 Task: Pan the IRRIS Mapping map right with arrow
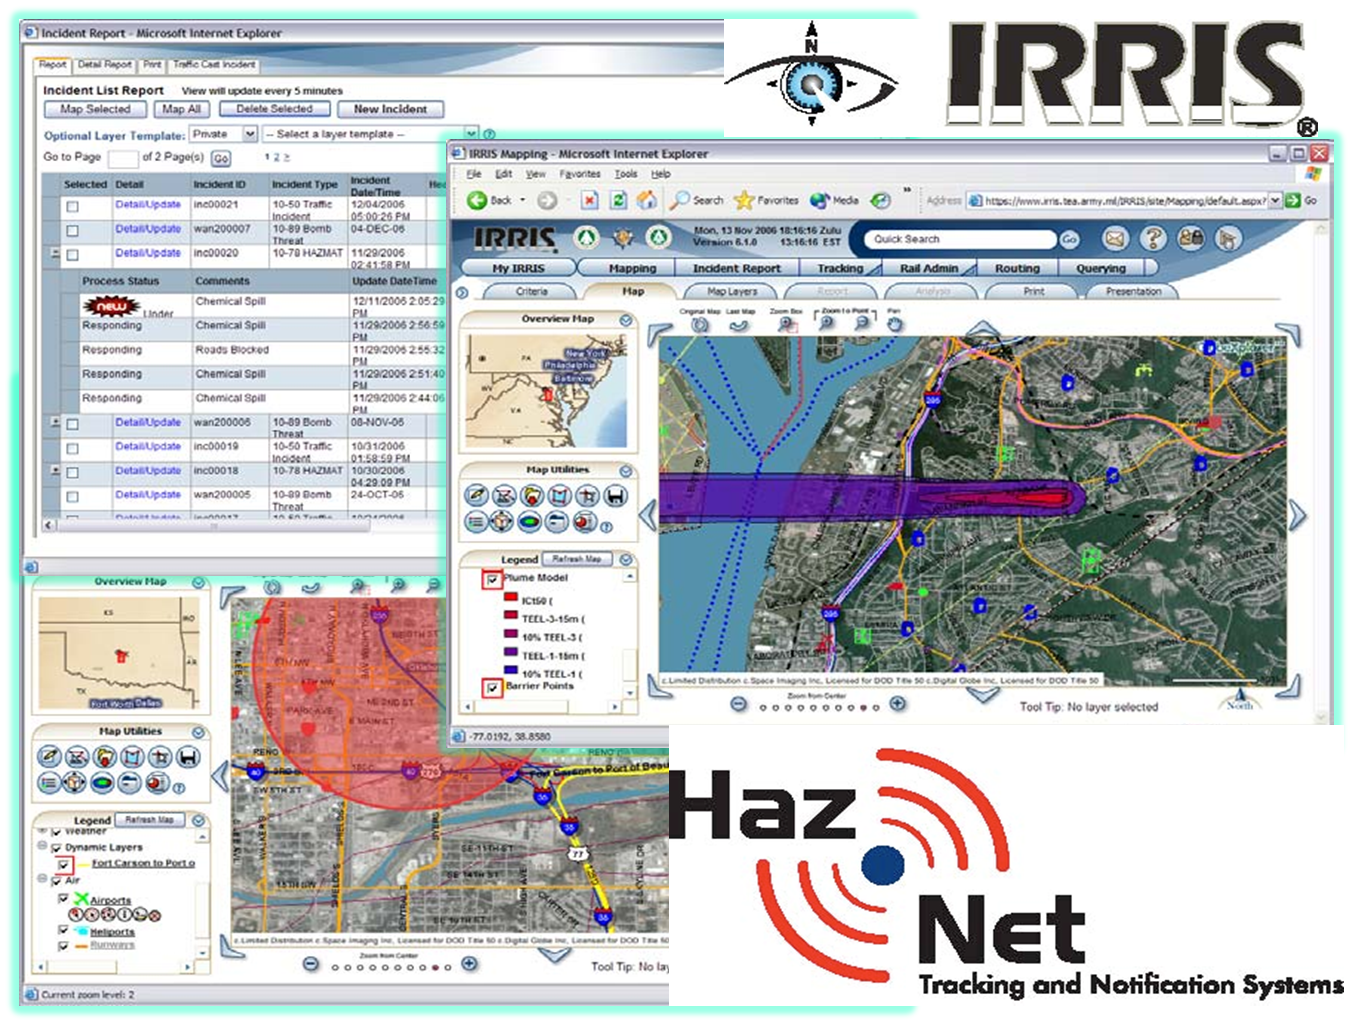coord(1297,515)
